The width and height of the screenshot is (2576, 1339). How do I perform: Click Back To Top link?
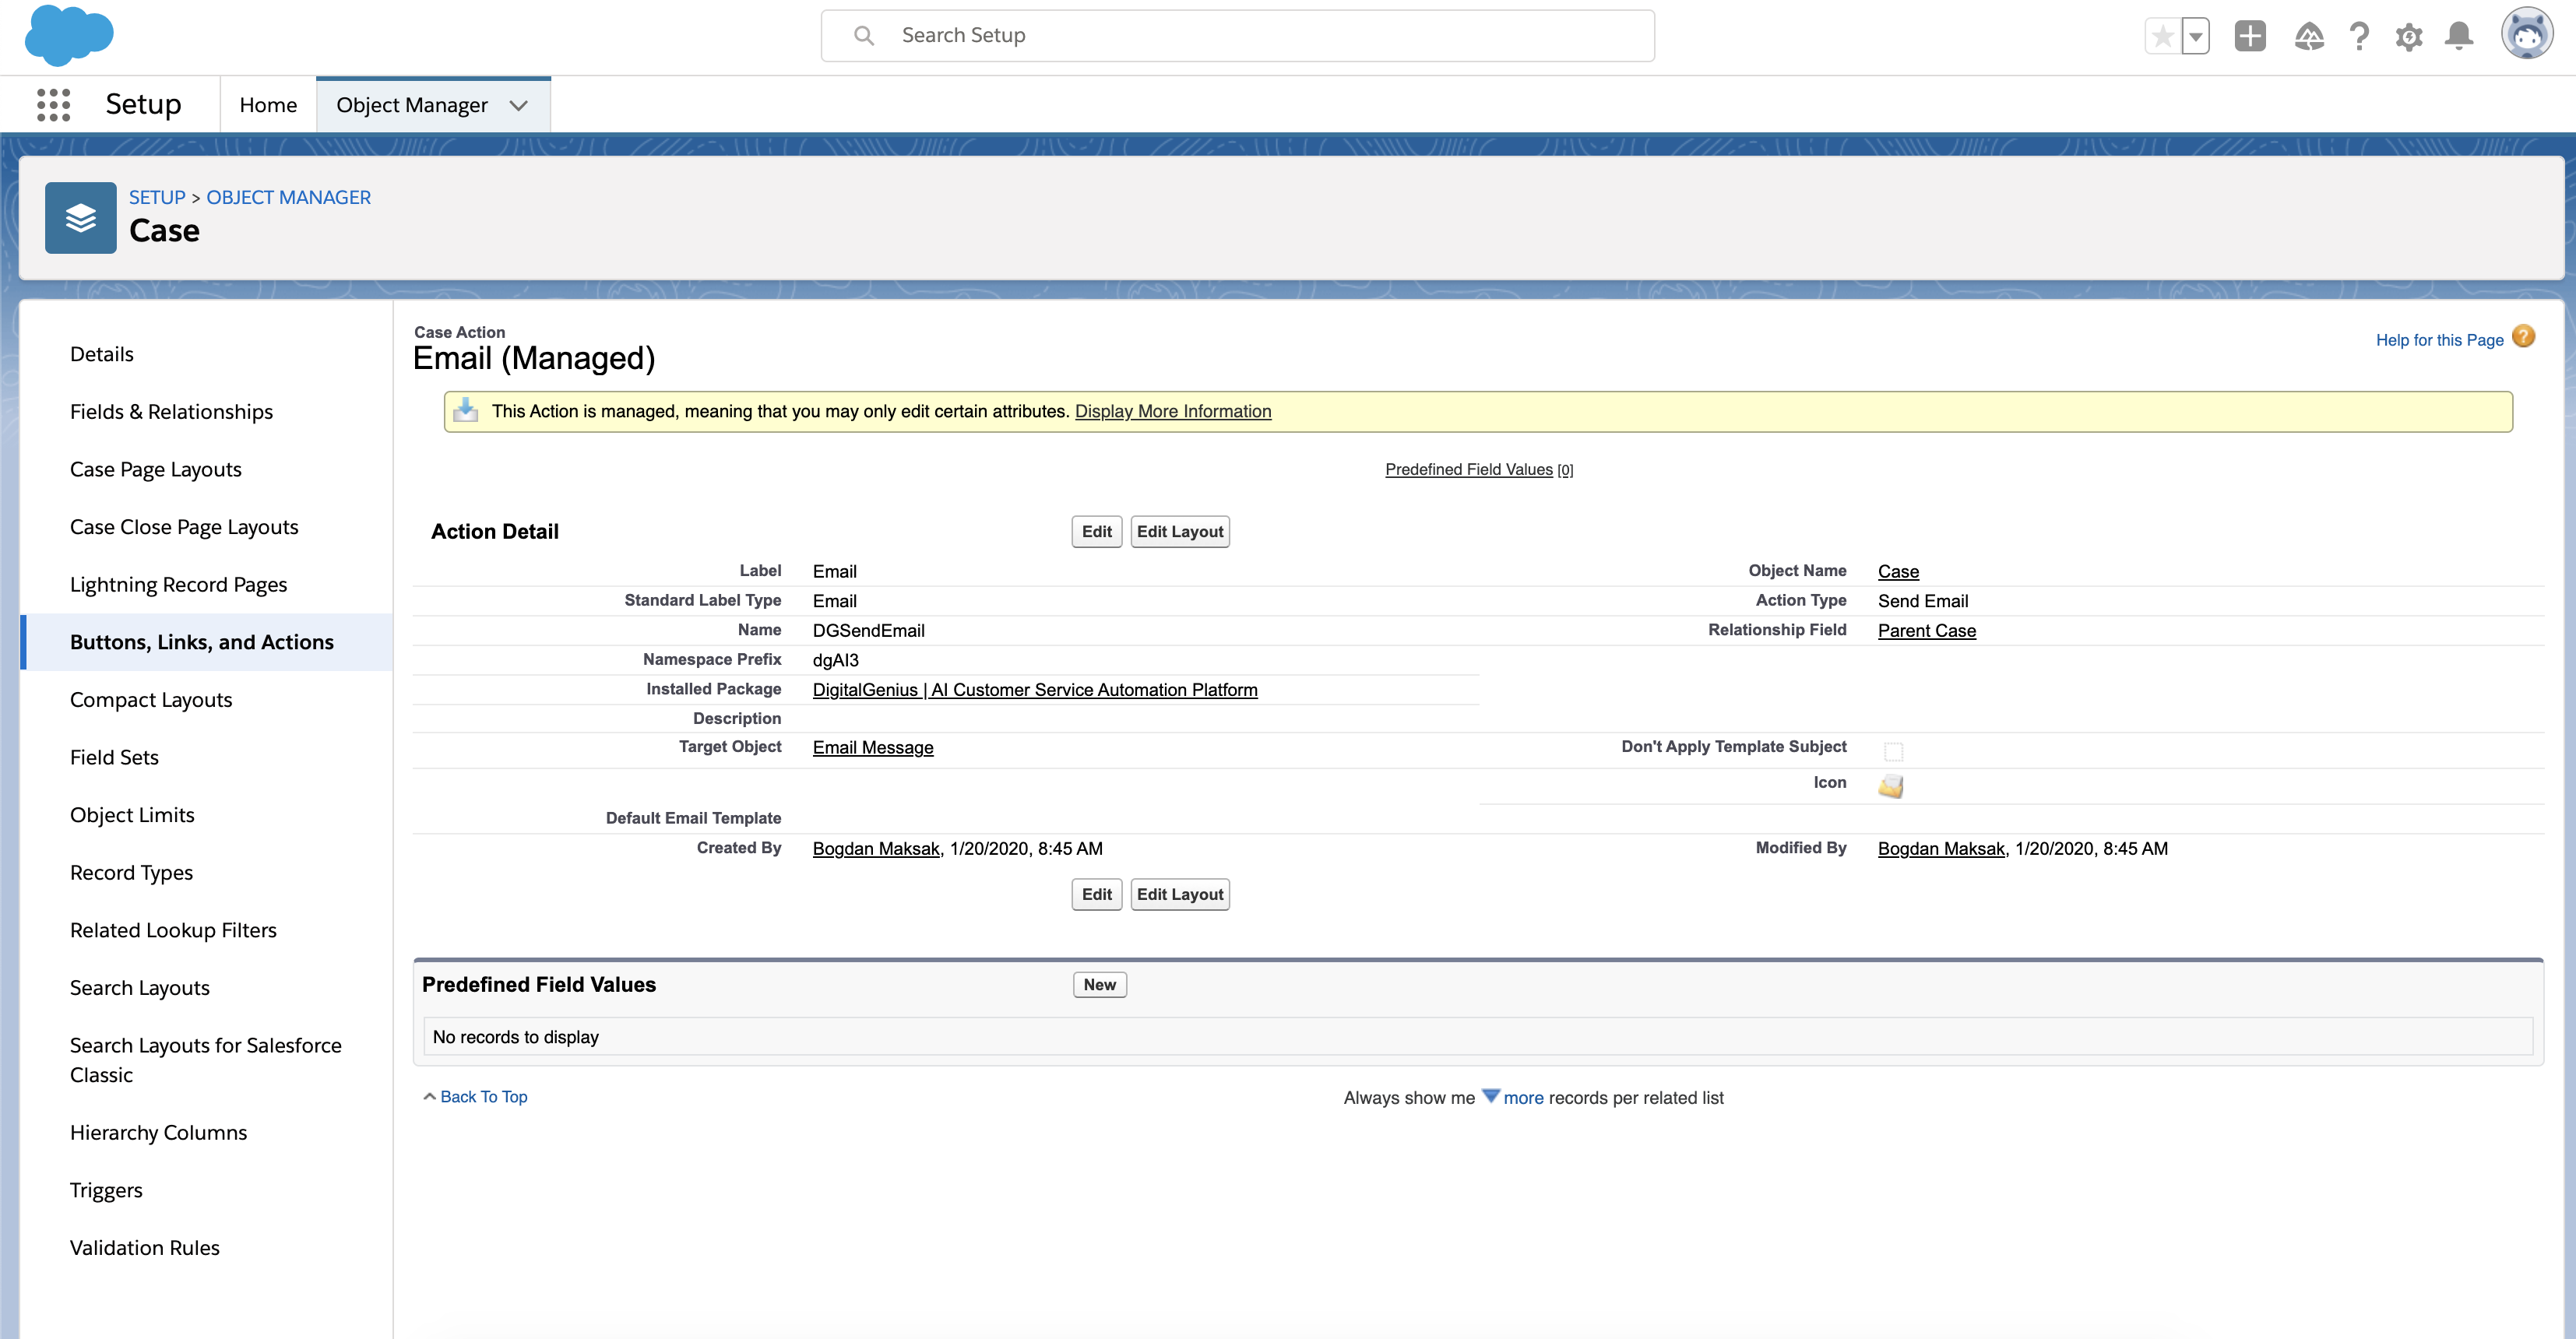click(484, 1097)
